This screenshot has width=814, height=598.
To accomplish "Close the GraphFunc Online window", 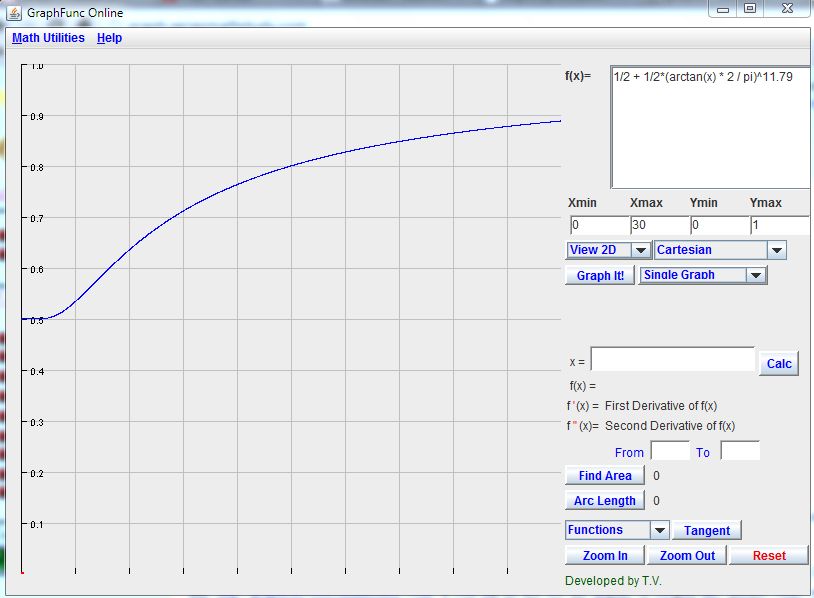I will (787, 9).
